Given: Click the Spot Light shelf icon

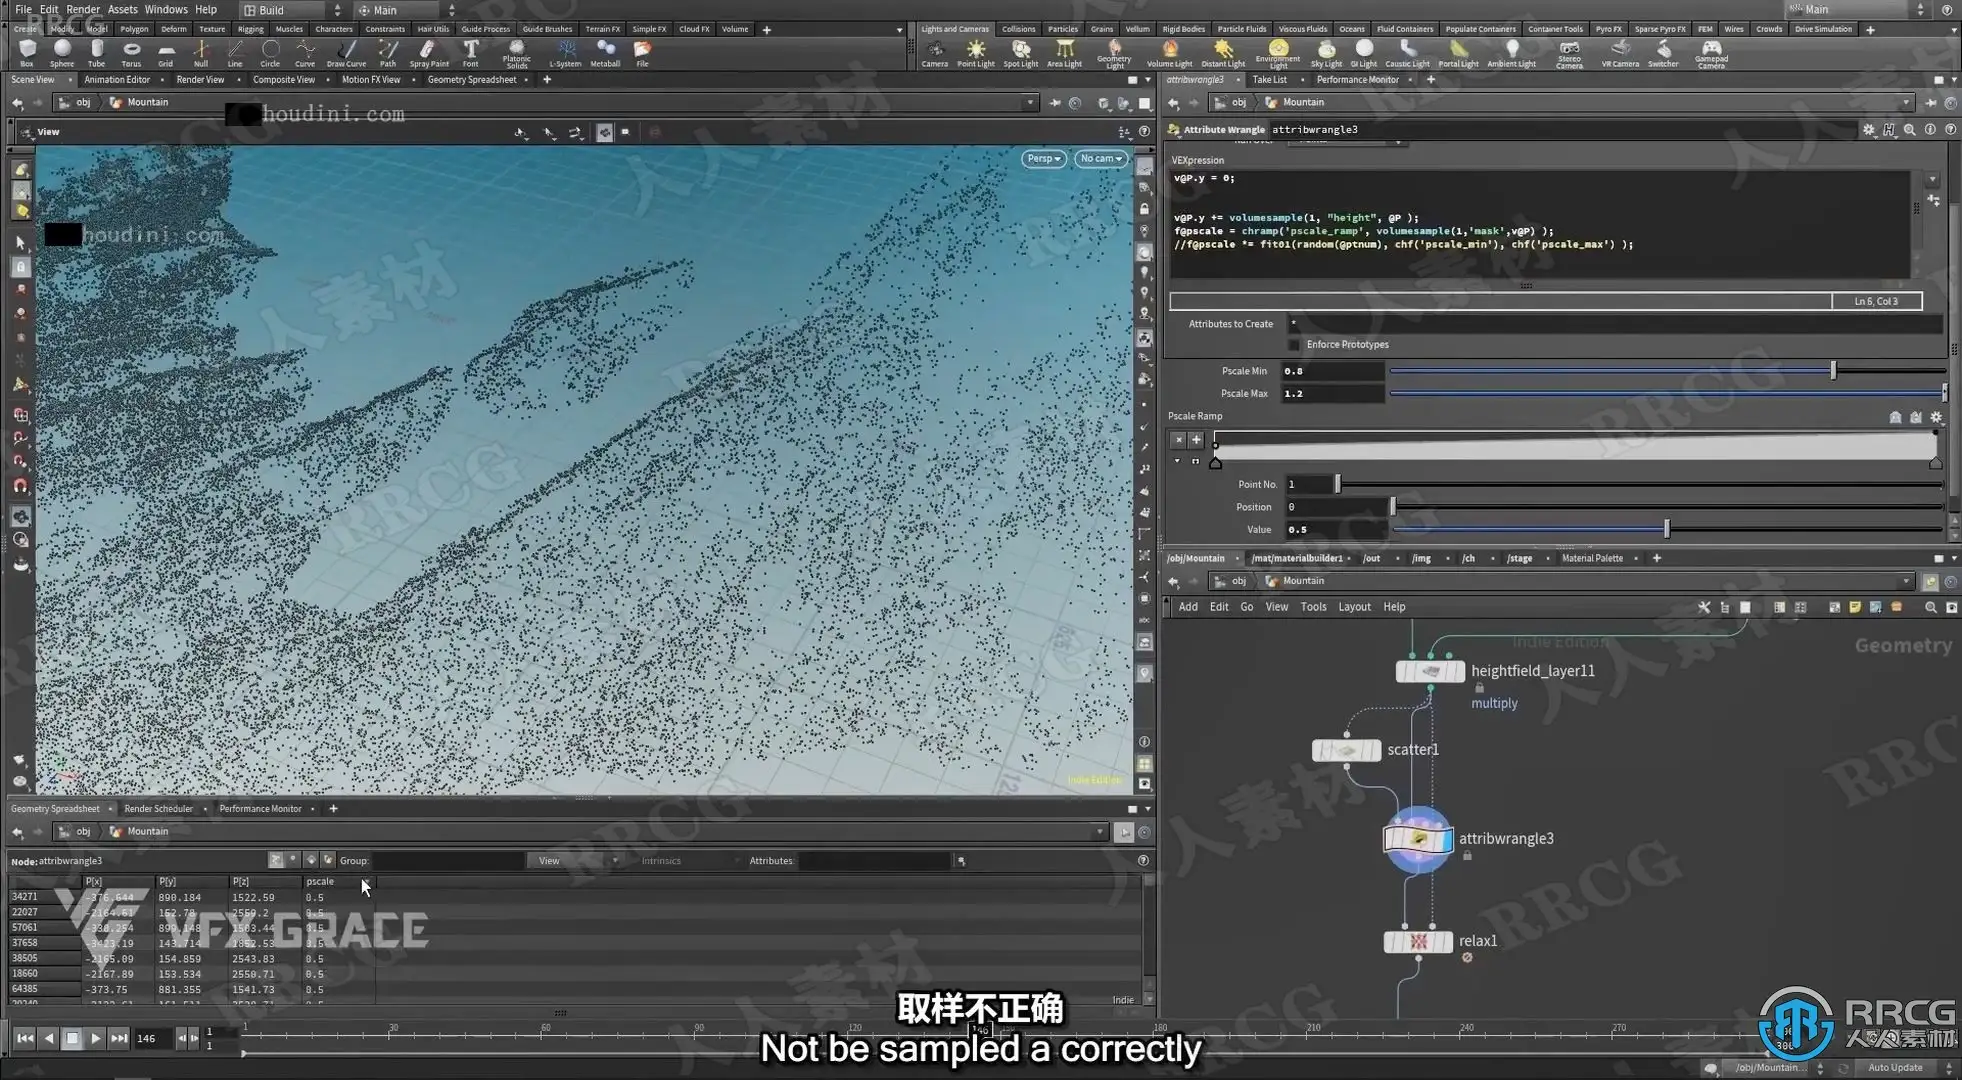Looking at the screenshot, I should [1020, 51].
